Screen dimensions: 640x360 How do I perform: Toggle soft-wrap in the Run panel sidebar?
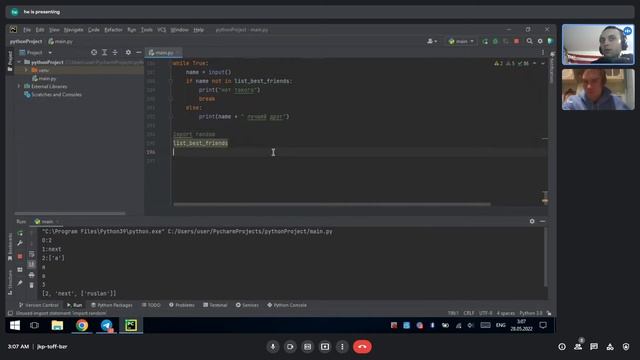[31, 254]
